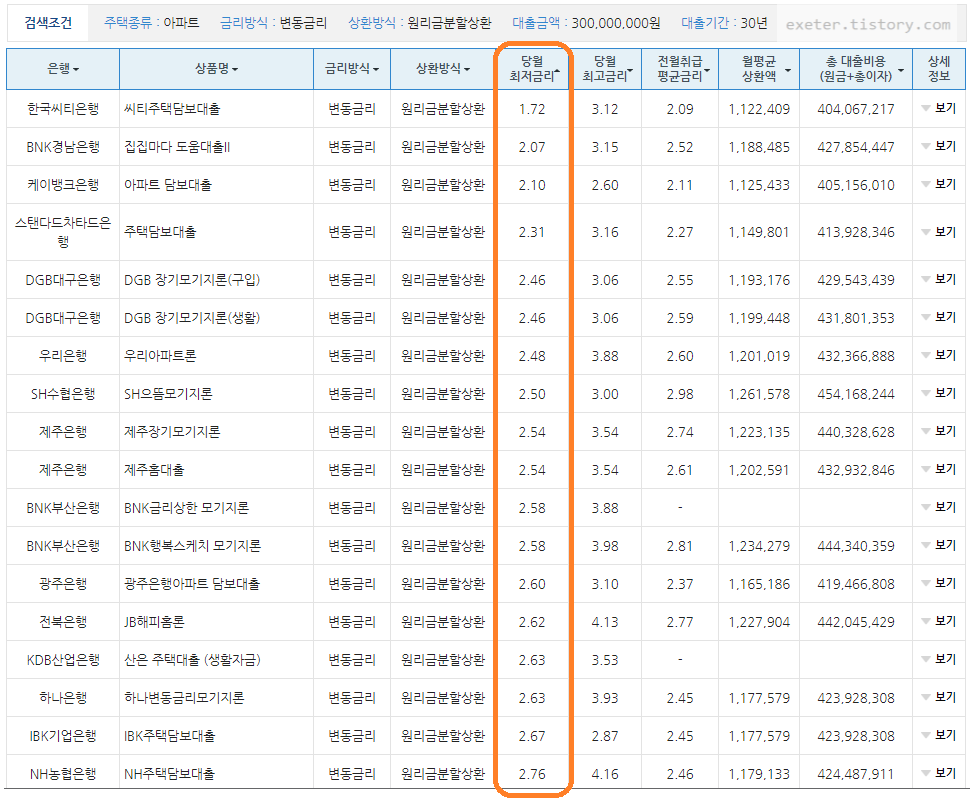The height and width of the screenshot is (803, 971).
Task: Click the 케이뱅크은행 bank cell
Action: coord(63,184)
